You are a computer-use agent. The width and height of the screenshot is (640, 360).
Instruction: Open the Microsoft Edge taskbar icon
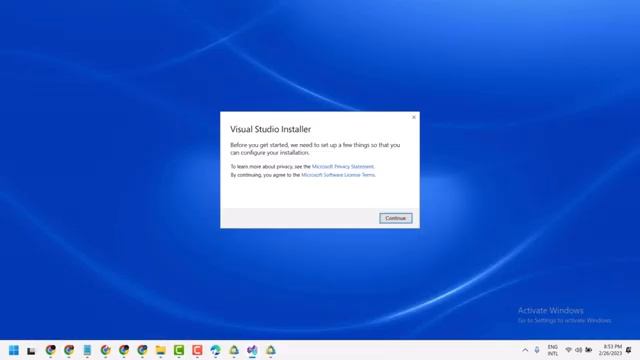[x=216, y=350]
